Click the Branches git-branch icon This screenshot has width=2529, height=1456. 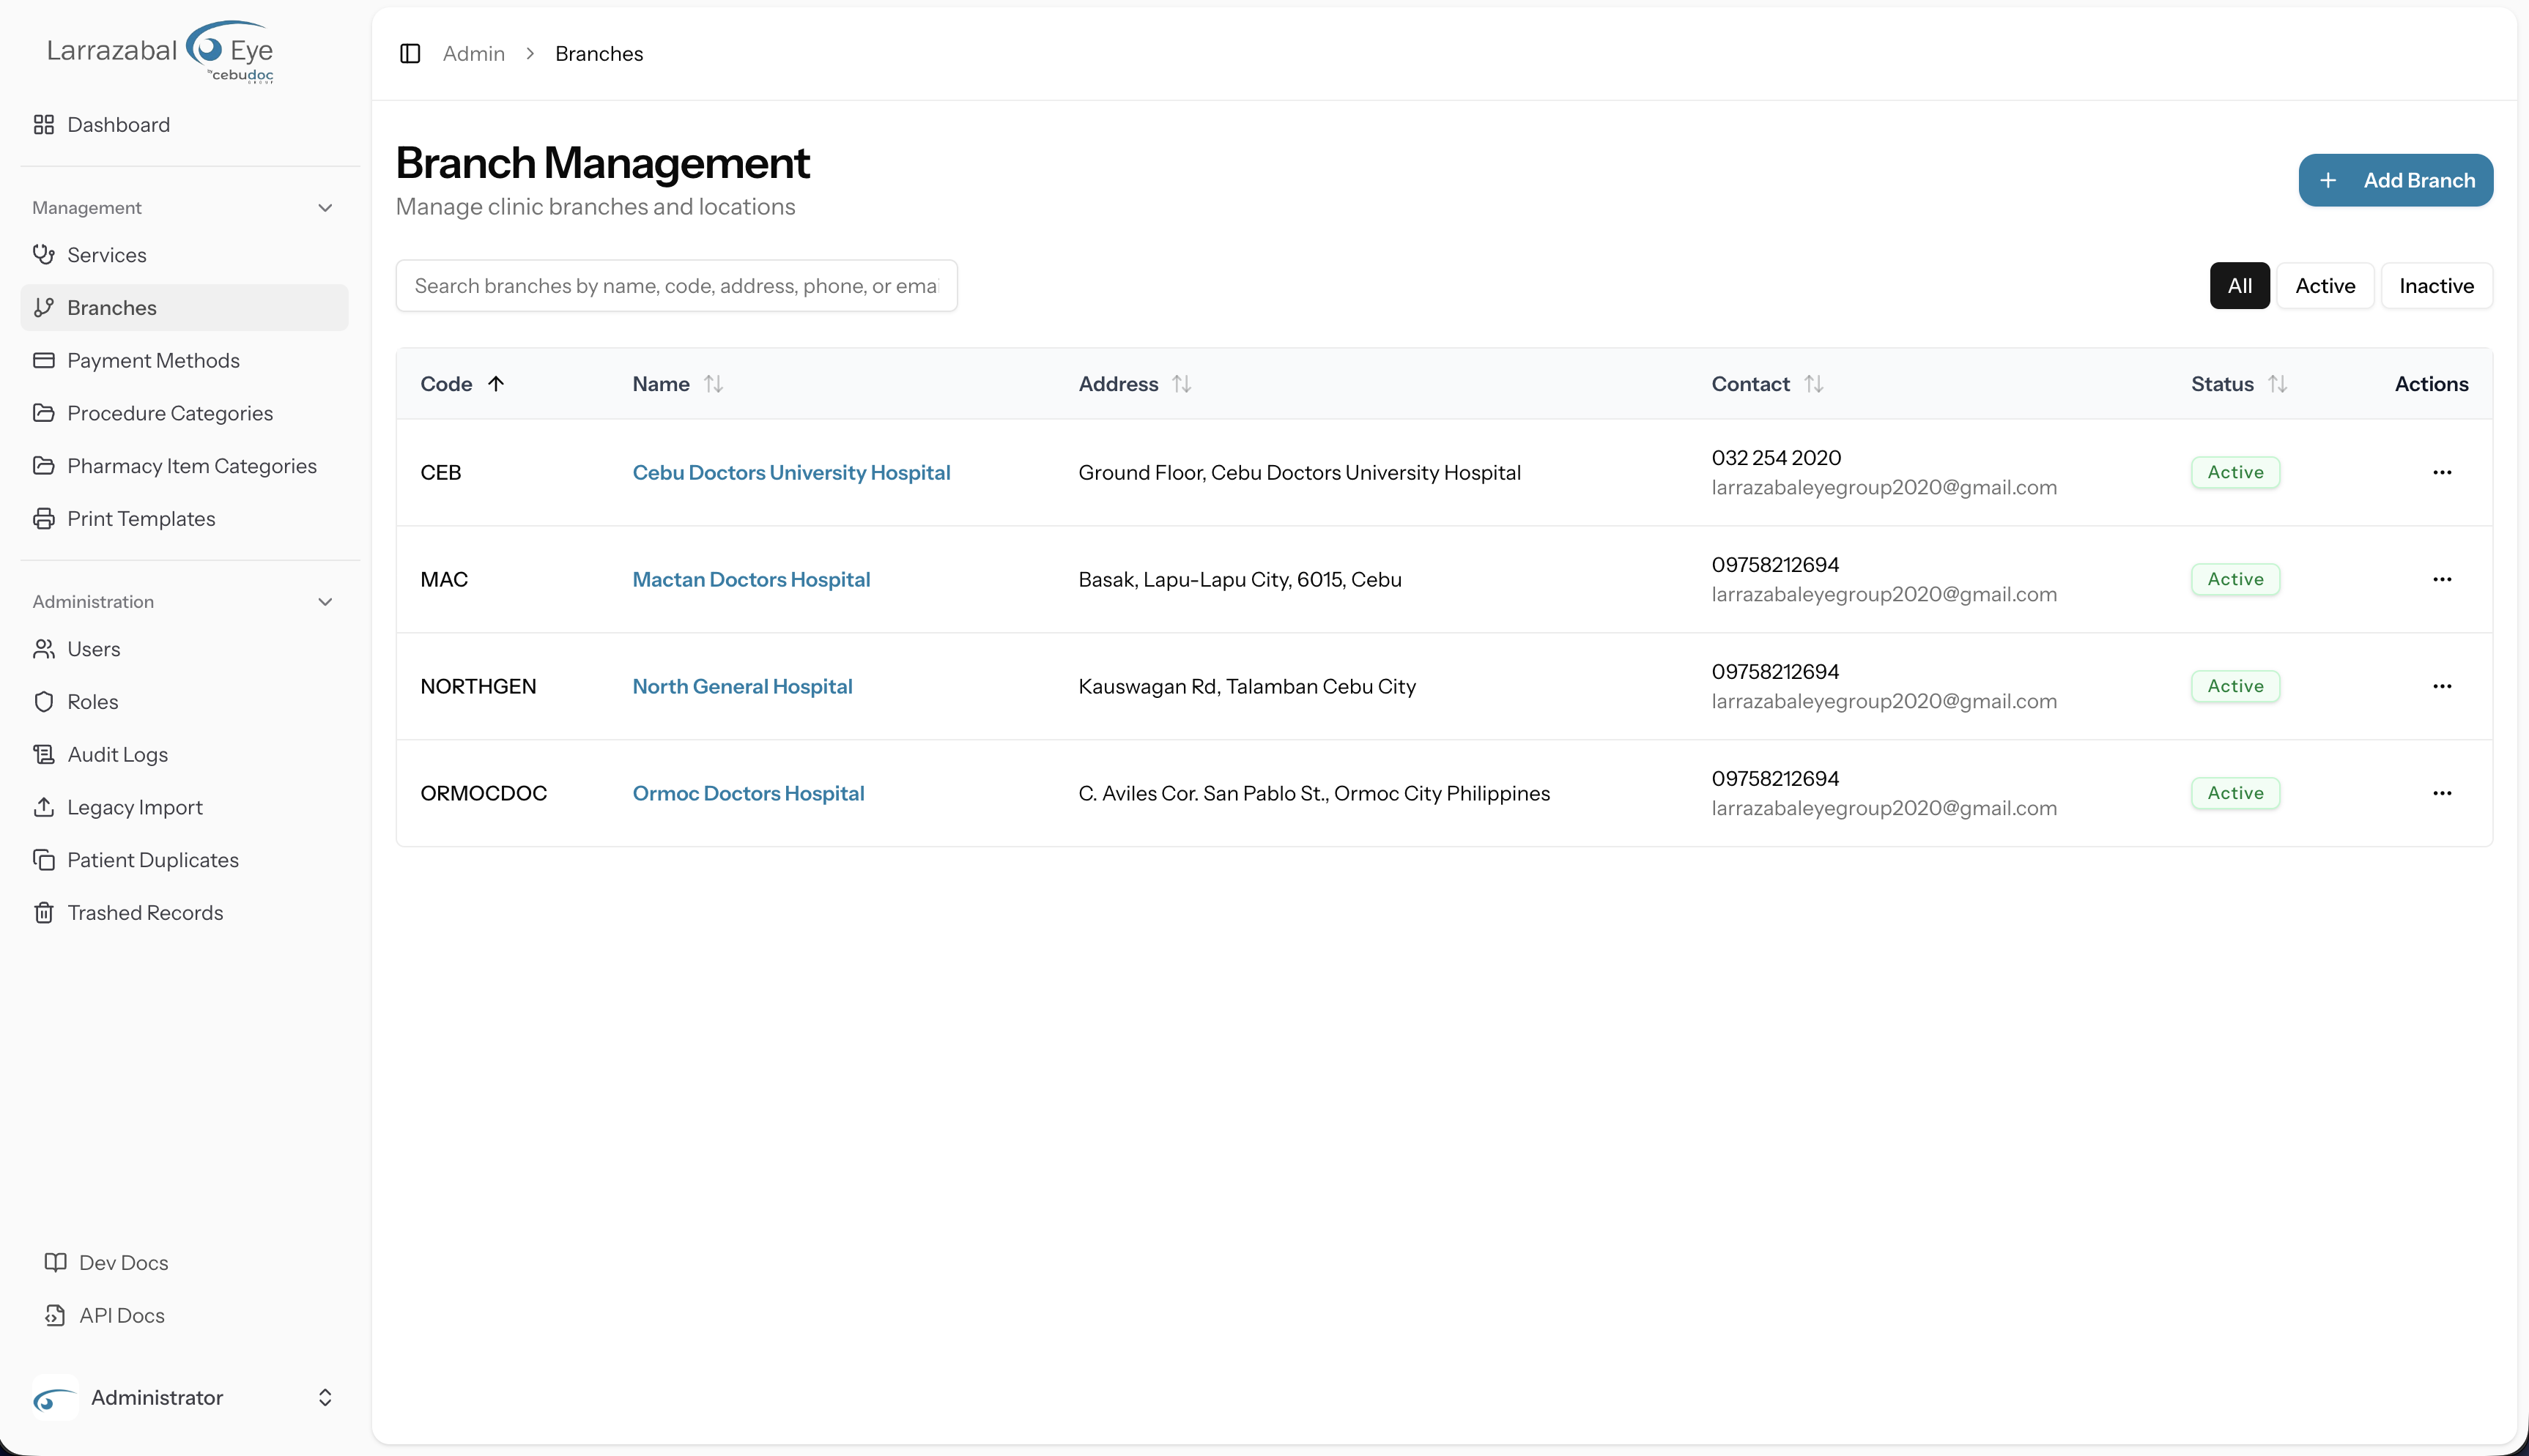43,307
